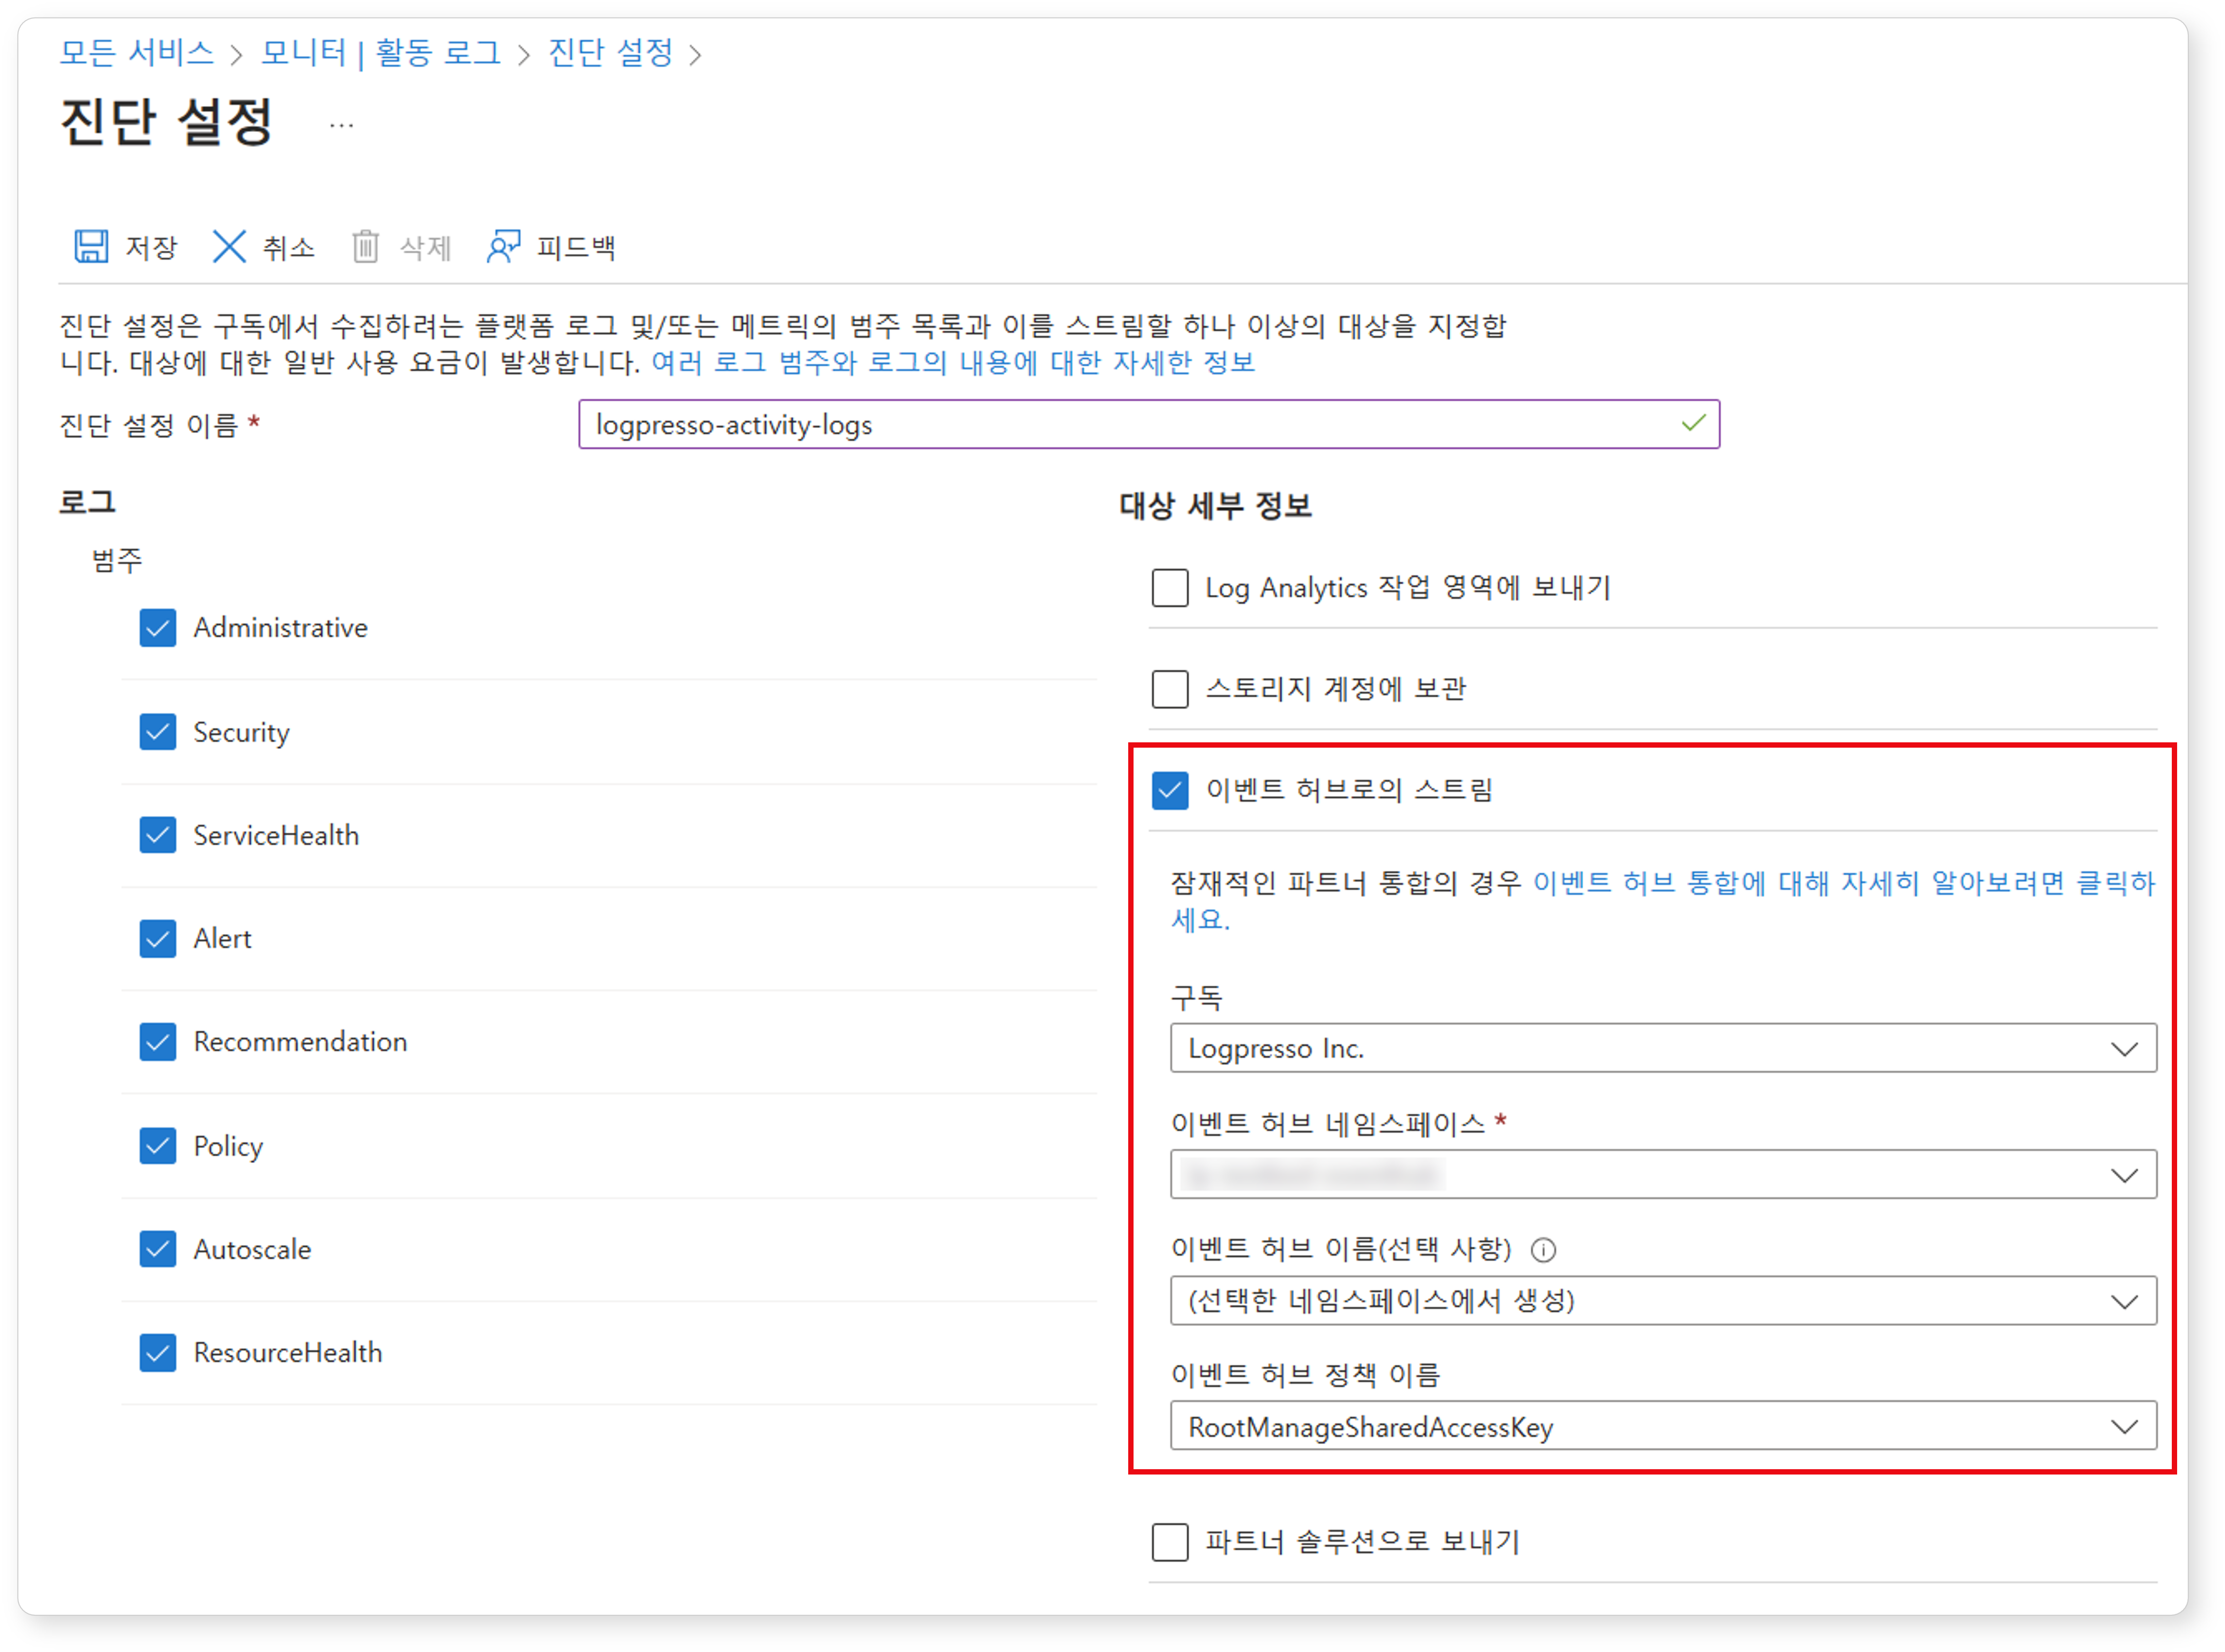Click the 이벤트 허브 정책 이름 label
The height and width of the screenshot is (1652, 2225).
(1305, 1375)
